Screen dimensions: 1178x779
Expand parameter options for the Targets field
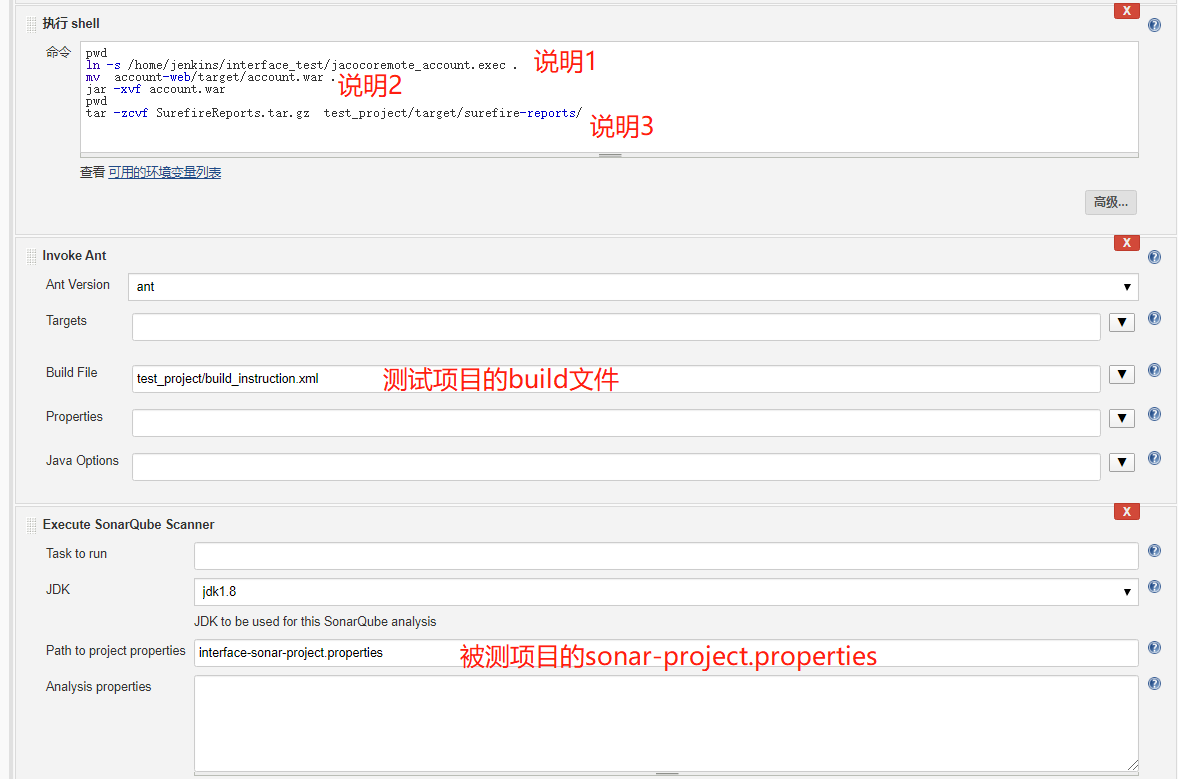[x=1121, y=321]
